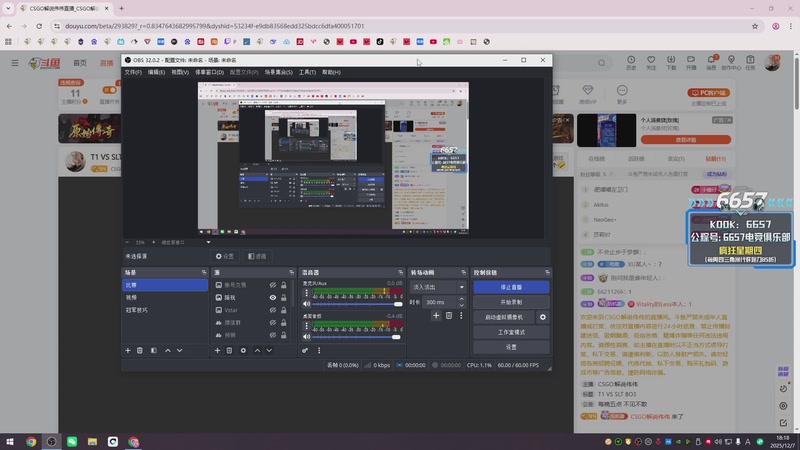Open Douyu 消息 notification bell
Screen dimensions: 800x450
pyautogui.click(x=711, y=62)
